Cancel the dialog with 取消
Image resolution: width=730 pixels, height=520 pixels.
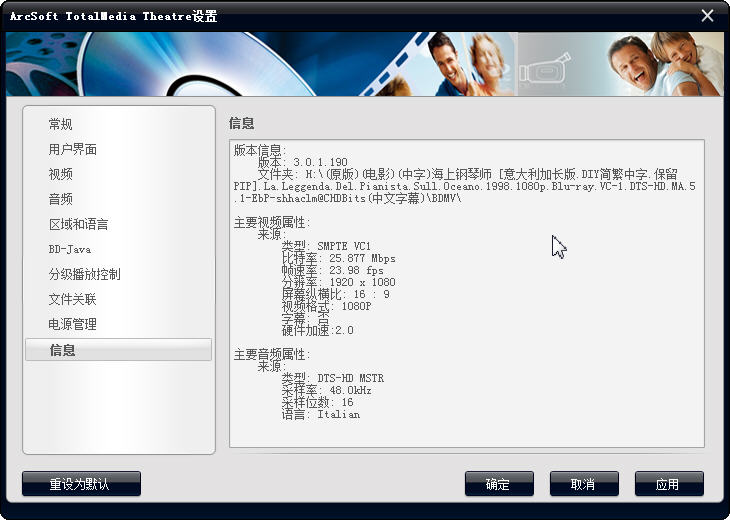(584, 484)
